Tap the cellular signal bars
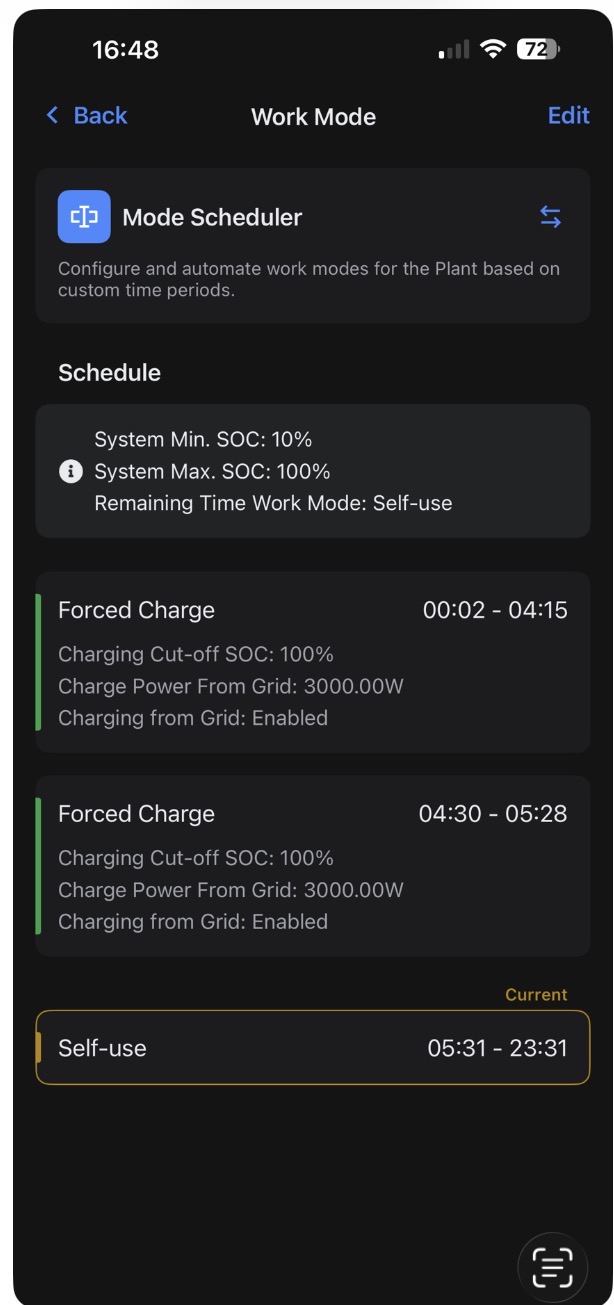This screenshot has height=1305, width=614. pos(453,51)
